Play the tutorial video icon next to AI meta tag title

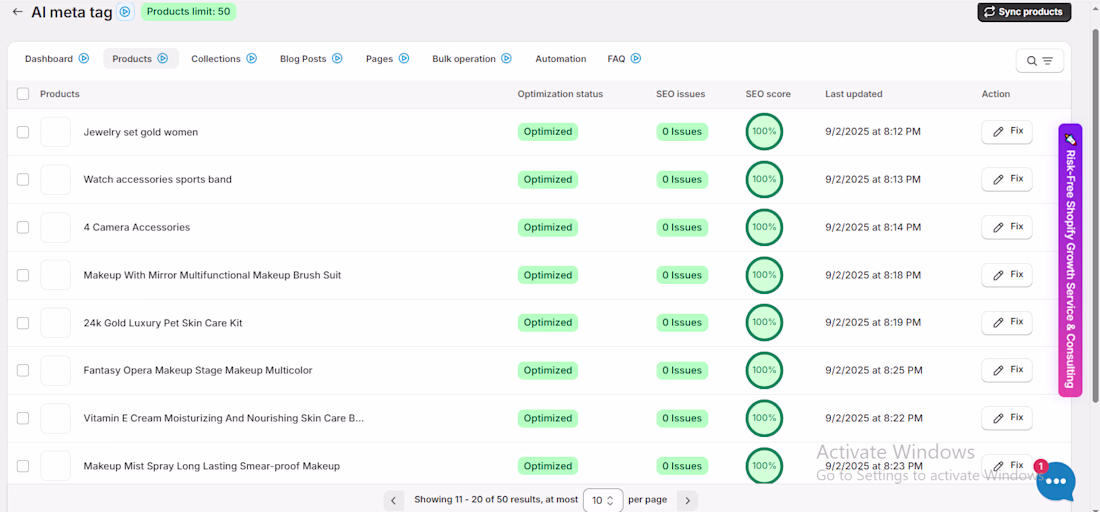(x=125, y=12)
